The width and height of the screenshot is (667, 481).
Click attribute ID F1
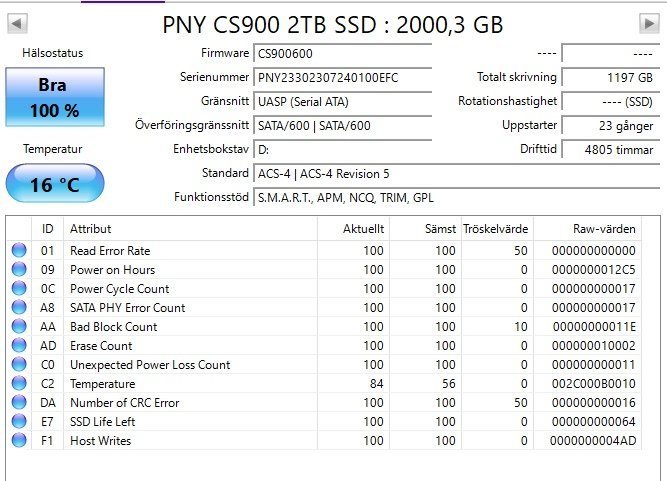[x=47, y=441]
